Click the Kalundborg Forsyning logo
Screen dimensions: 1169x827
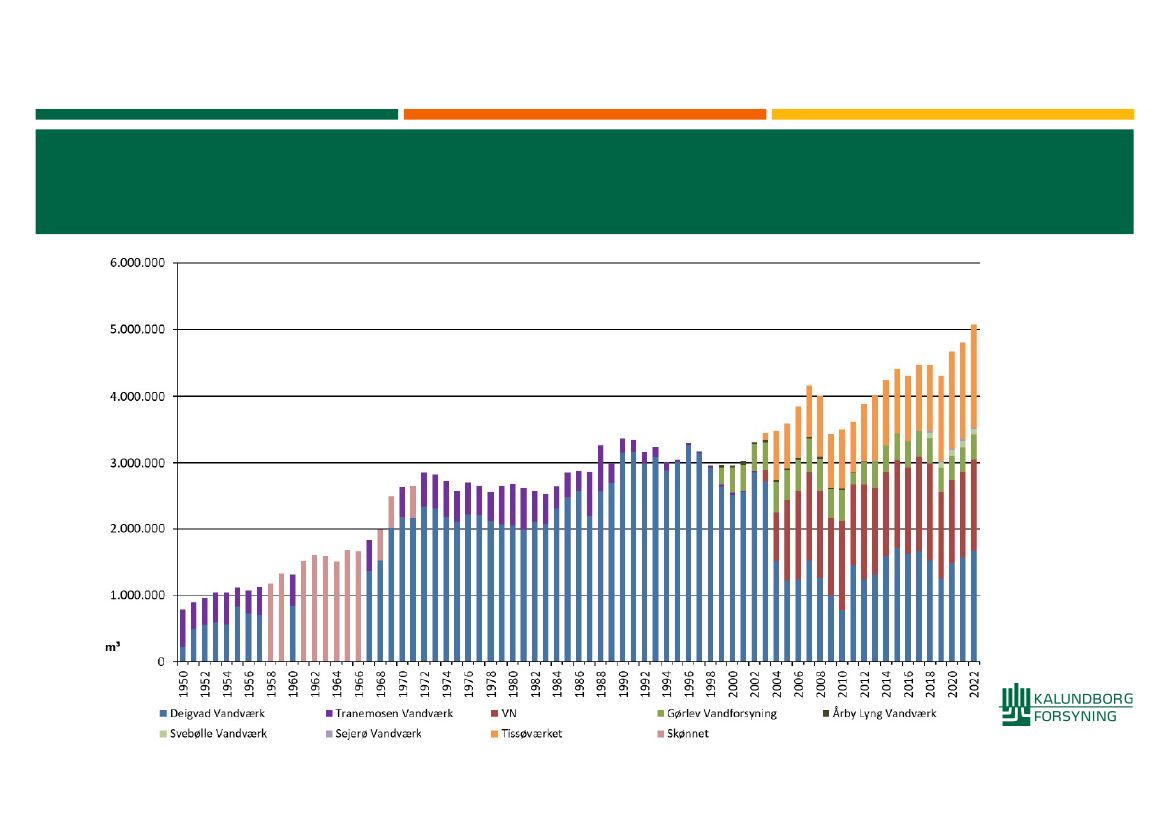click(1066, 705)
